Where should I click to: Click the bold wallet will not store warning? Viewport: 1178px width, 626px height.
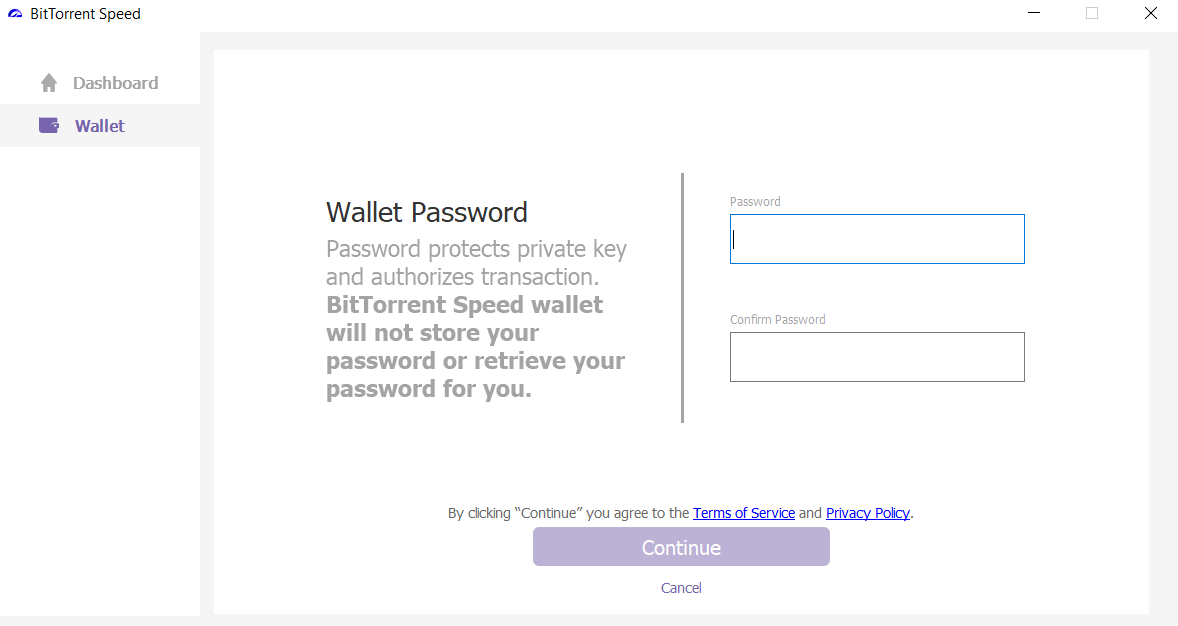point(475,346)
